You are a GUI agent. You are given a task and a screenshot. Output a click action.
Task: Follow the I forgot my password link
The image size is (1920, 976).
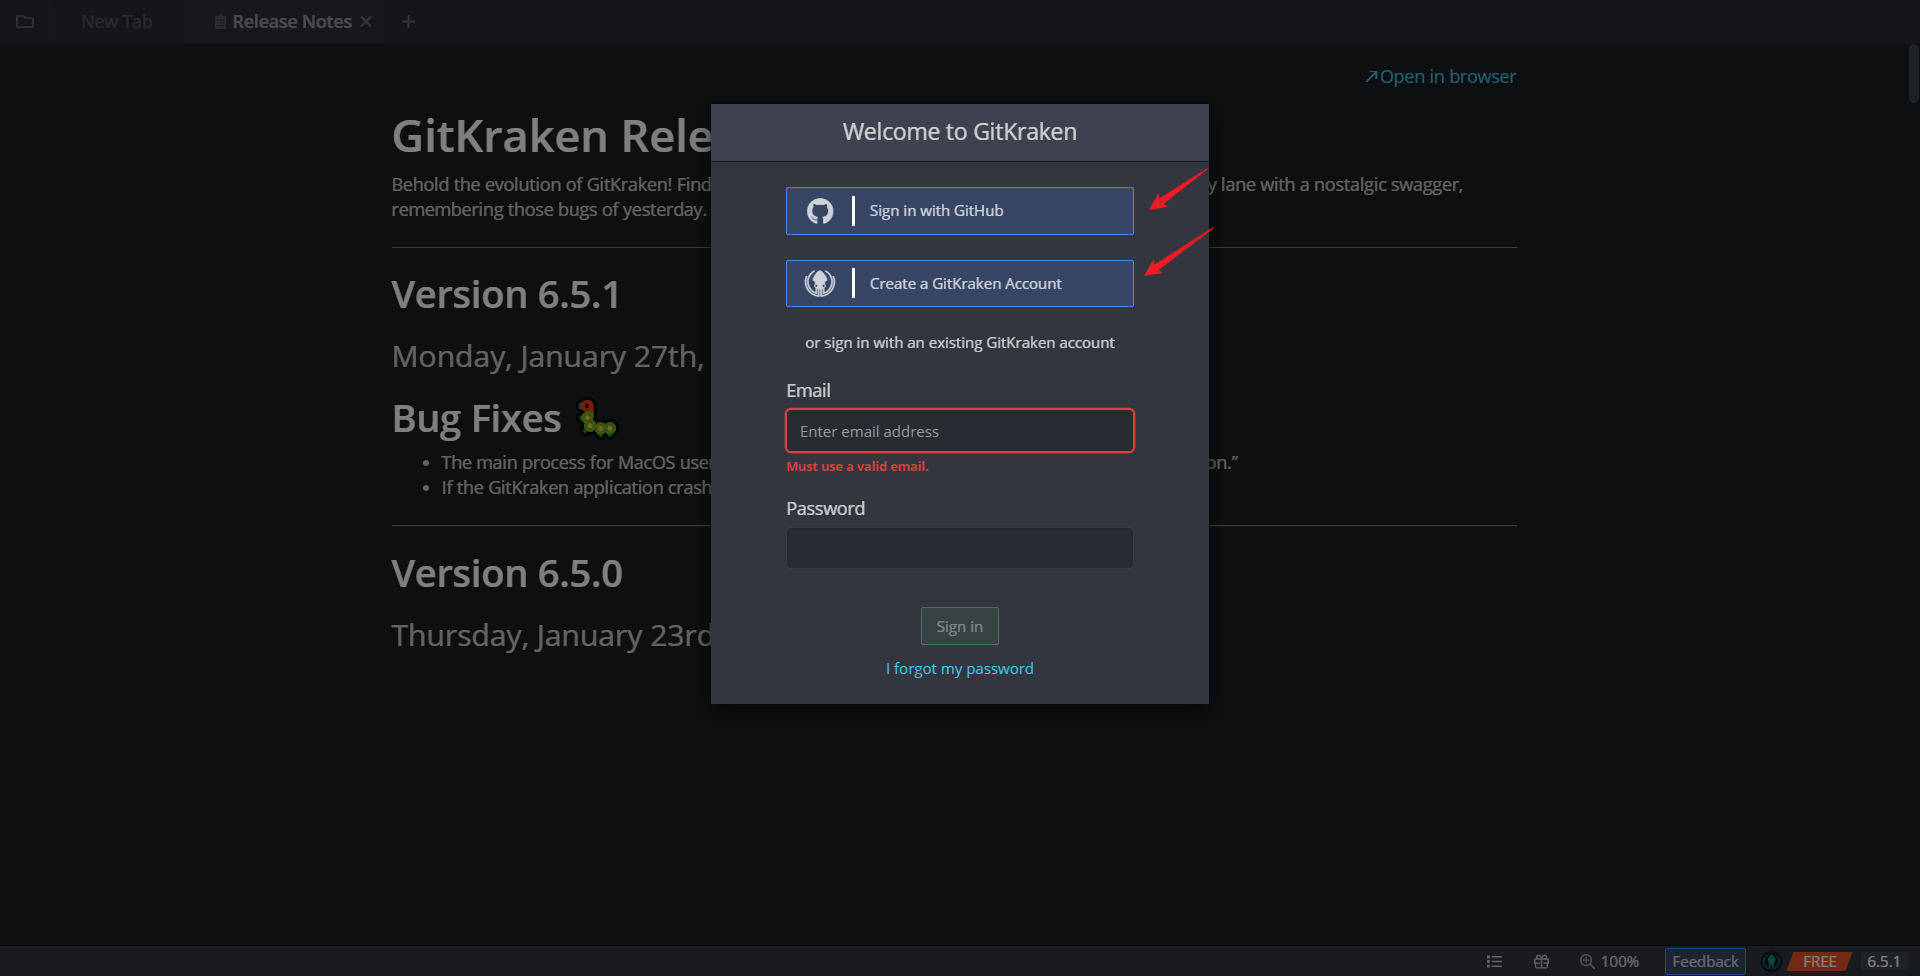point(959,668)
